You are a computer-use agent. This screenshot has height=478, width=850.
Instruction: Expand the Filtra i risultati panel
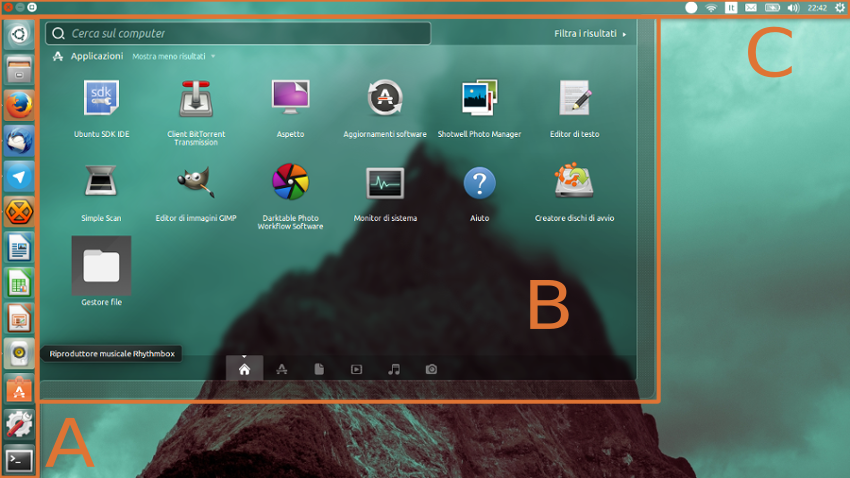590,34
